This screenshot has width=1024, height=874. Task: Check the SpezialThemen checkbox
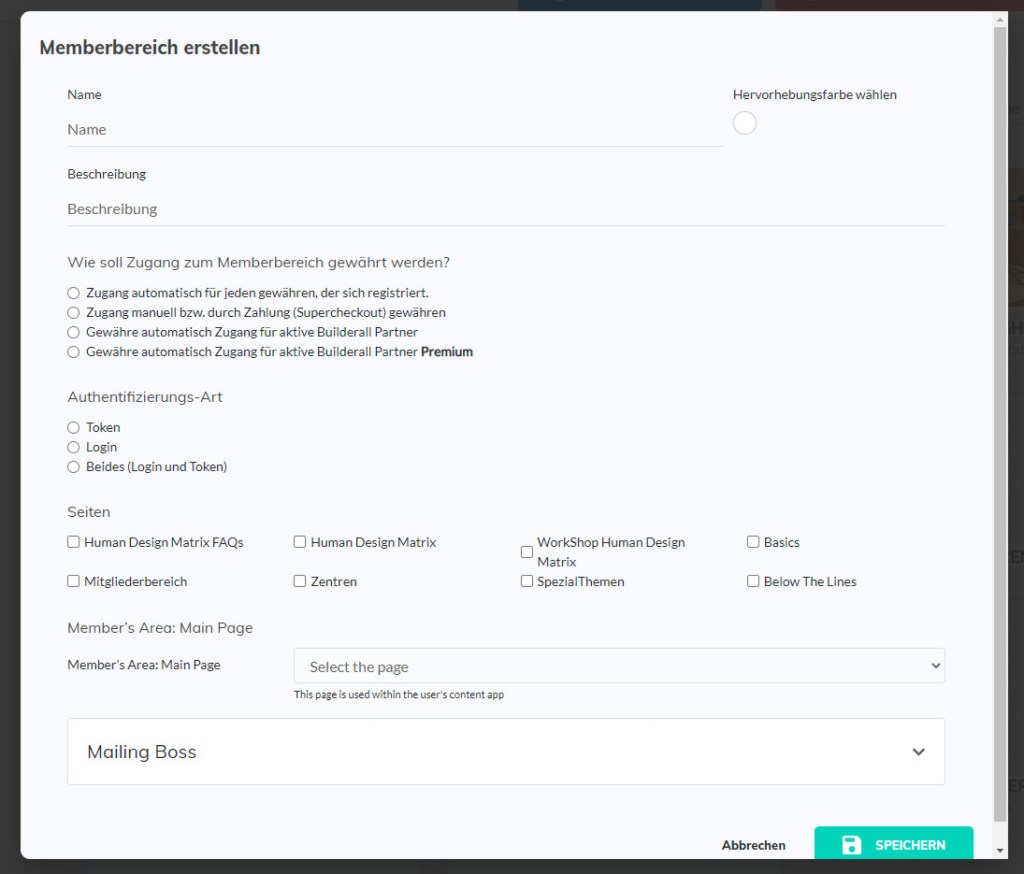tap(527, 581)
